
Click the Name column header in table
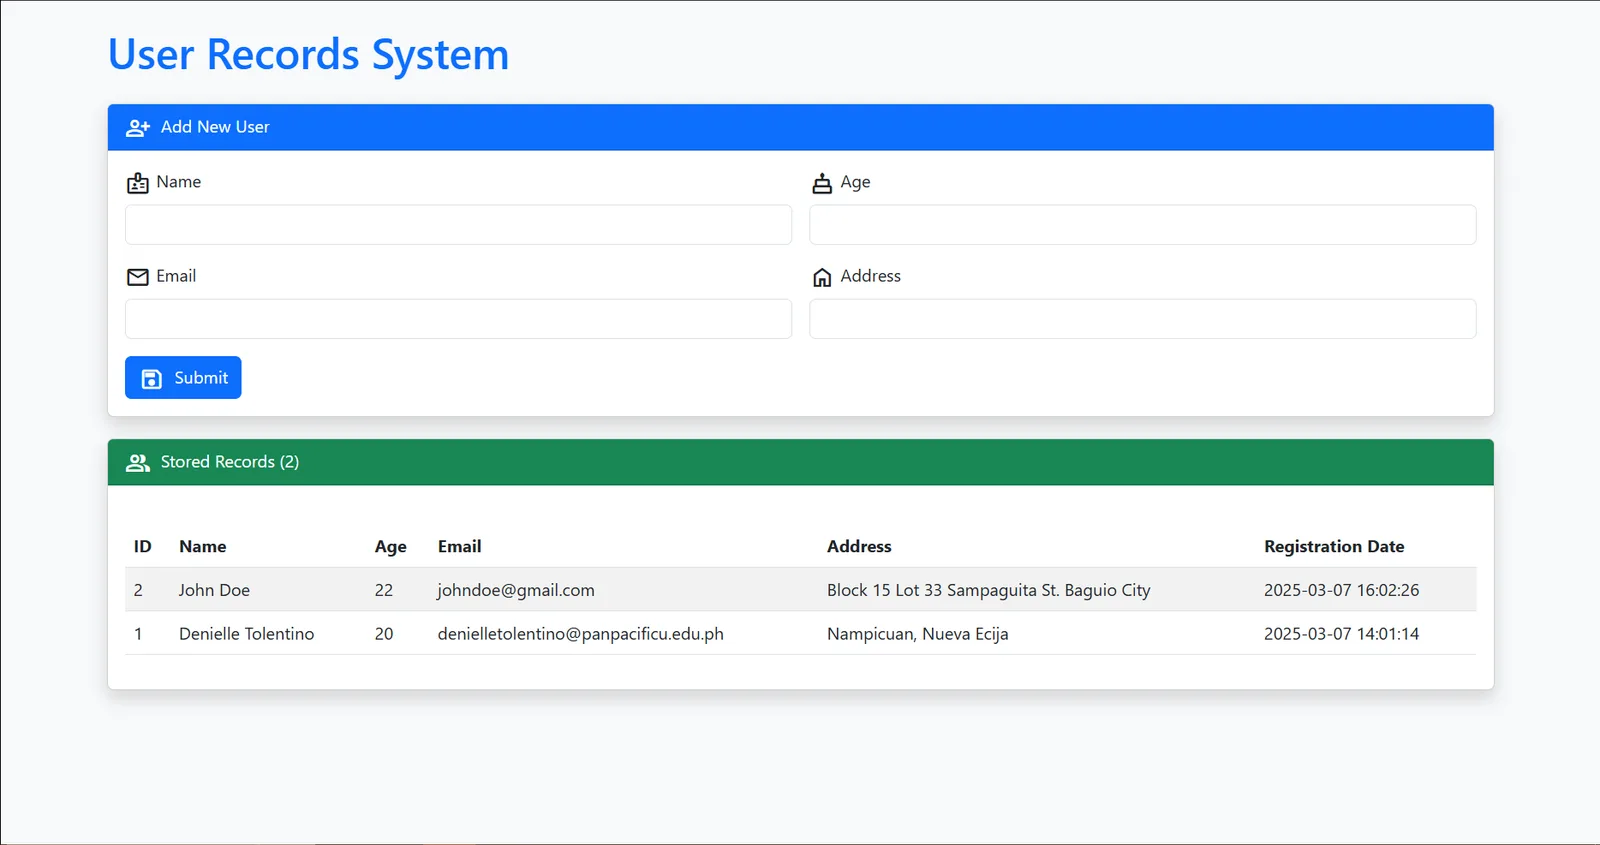[203, 547]
